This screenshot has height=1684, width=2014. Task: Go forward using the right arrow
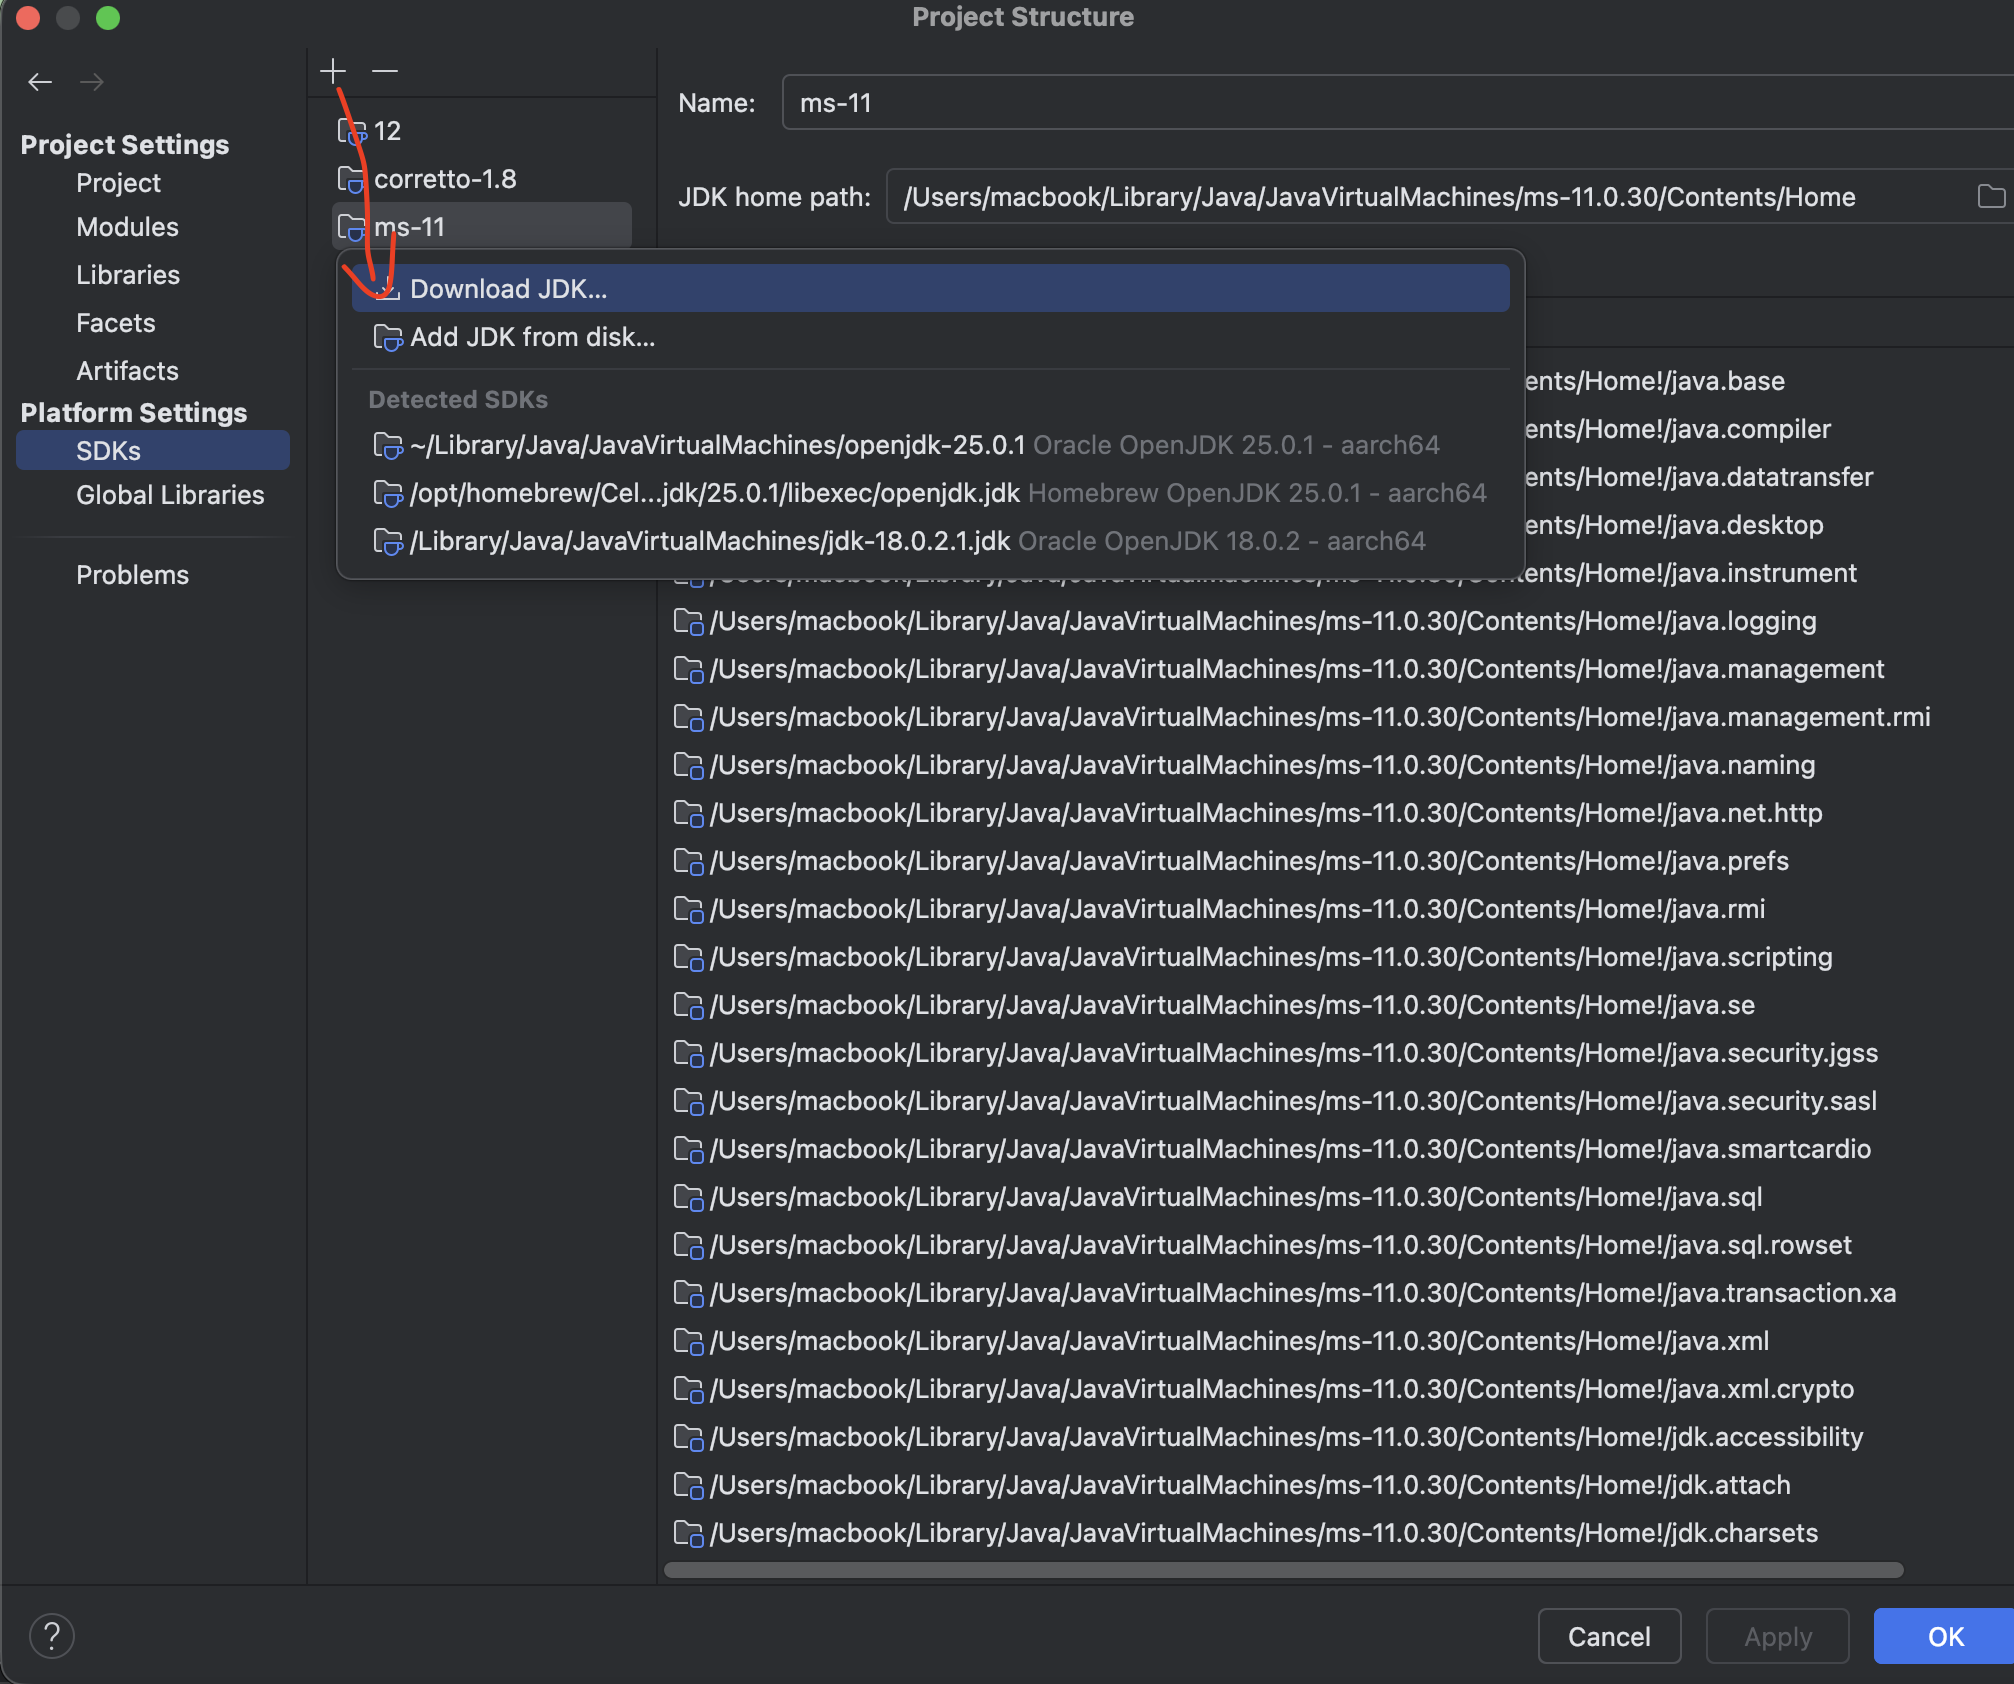[92, 82]
